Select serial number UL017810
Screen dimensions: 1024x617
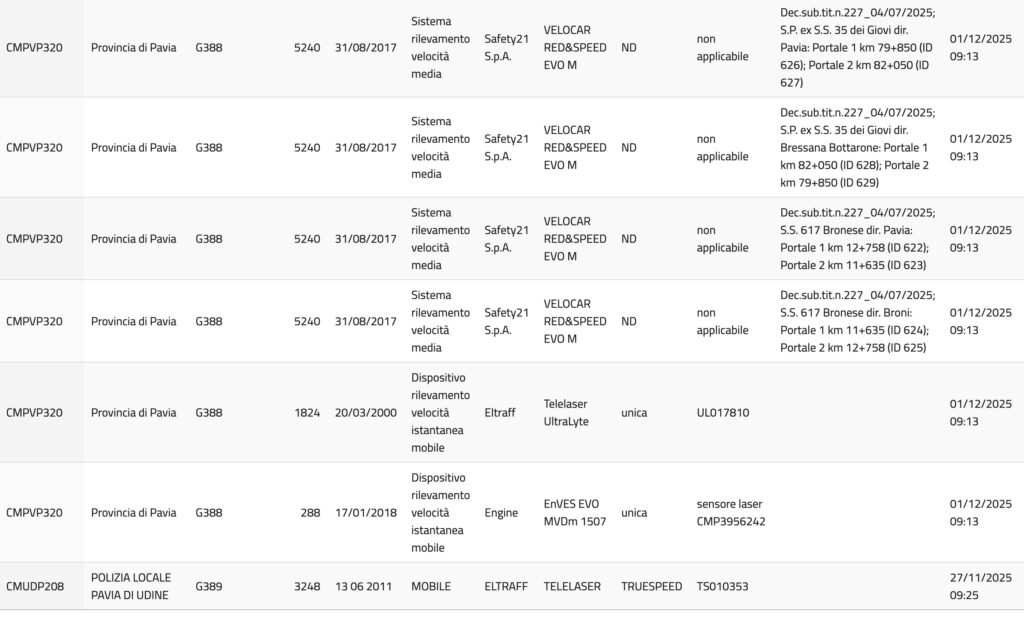coord(723,412)
